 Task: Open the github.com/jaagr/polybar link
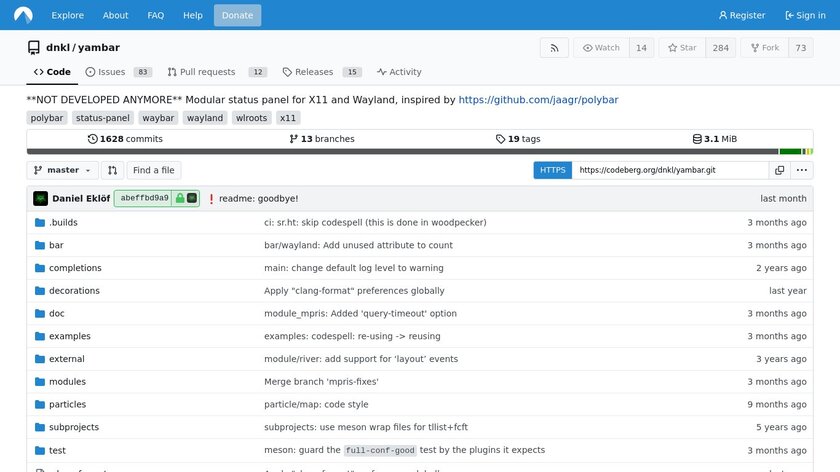(x=538, y=100)
